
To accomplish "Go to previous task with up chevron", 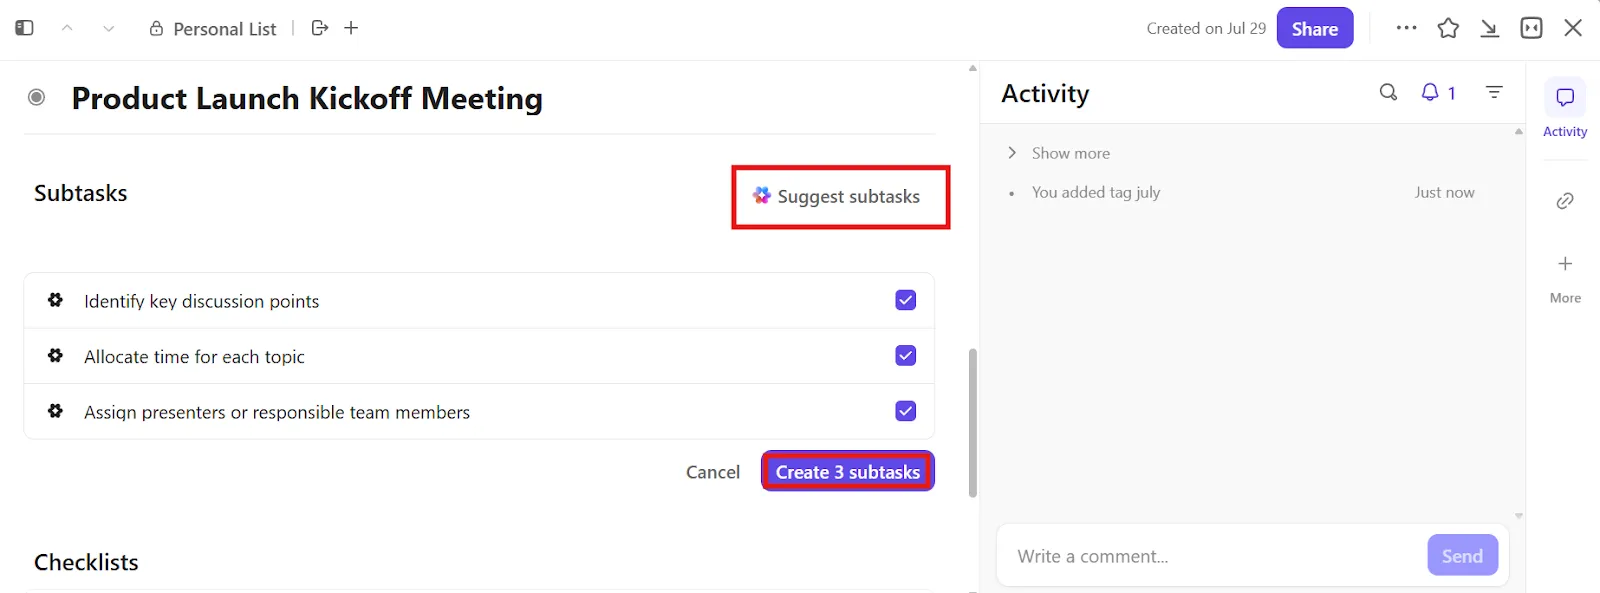I will tap(67, 28).
